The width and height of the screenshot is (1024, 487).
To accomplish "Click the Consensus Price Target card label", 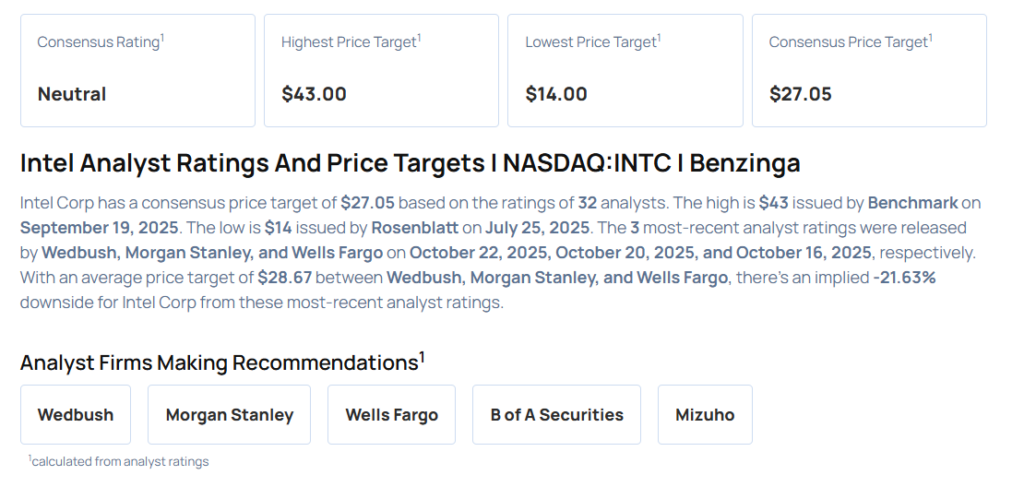I will [849, 42].
